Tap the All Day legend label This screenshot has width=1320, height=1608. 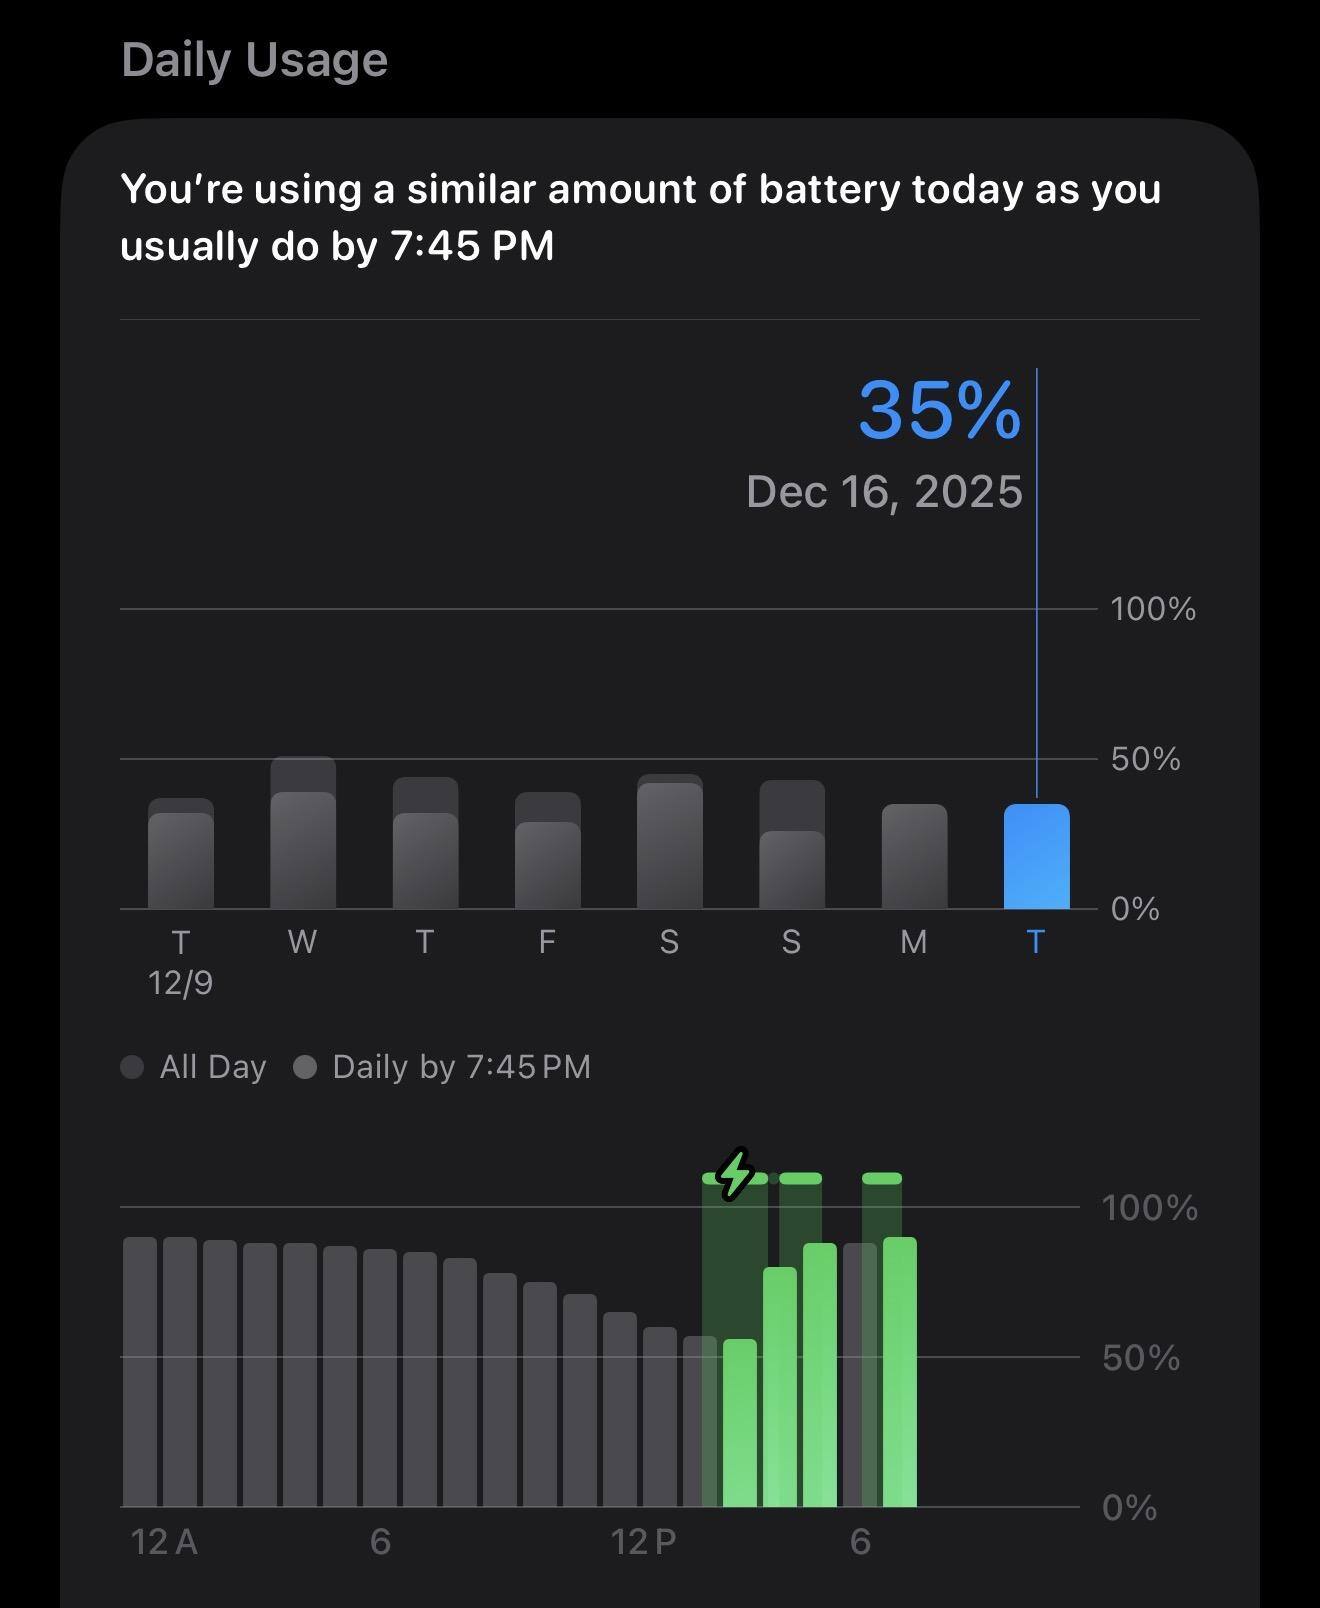[213, 1067]
